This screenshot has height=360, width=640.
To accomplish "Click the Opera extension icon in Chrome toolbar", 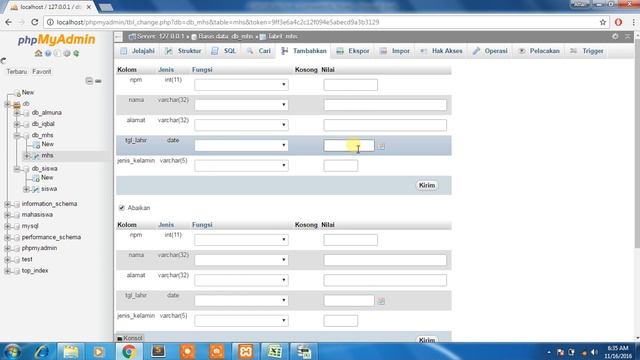I will point(618,22).
